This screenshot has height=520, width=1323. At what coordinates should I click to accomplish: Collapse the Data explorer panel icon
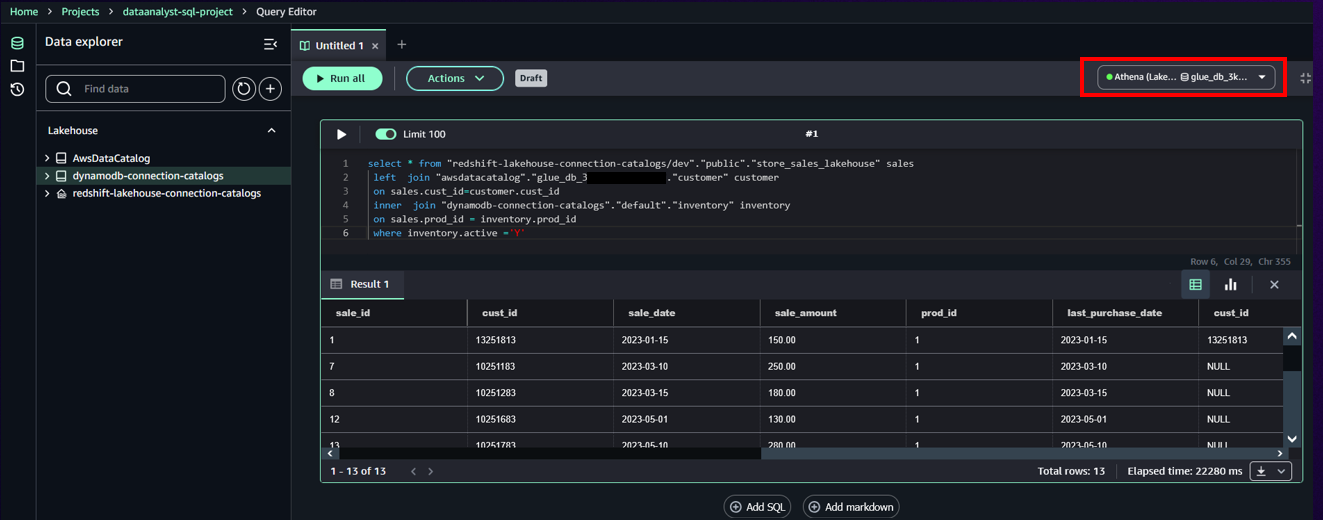(270, 44)
